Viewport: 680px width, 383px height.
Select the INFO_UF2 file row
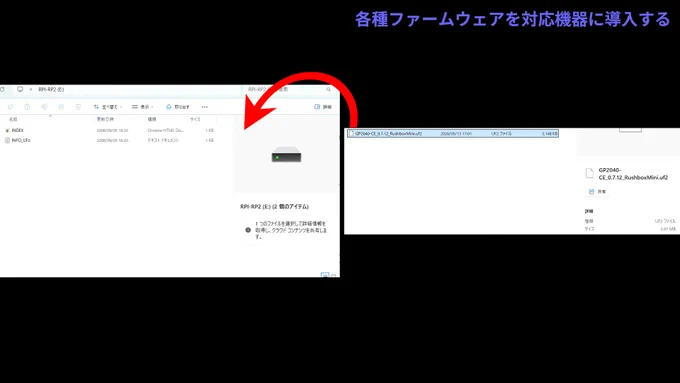click(x=110, y=140)
